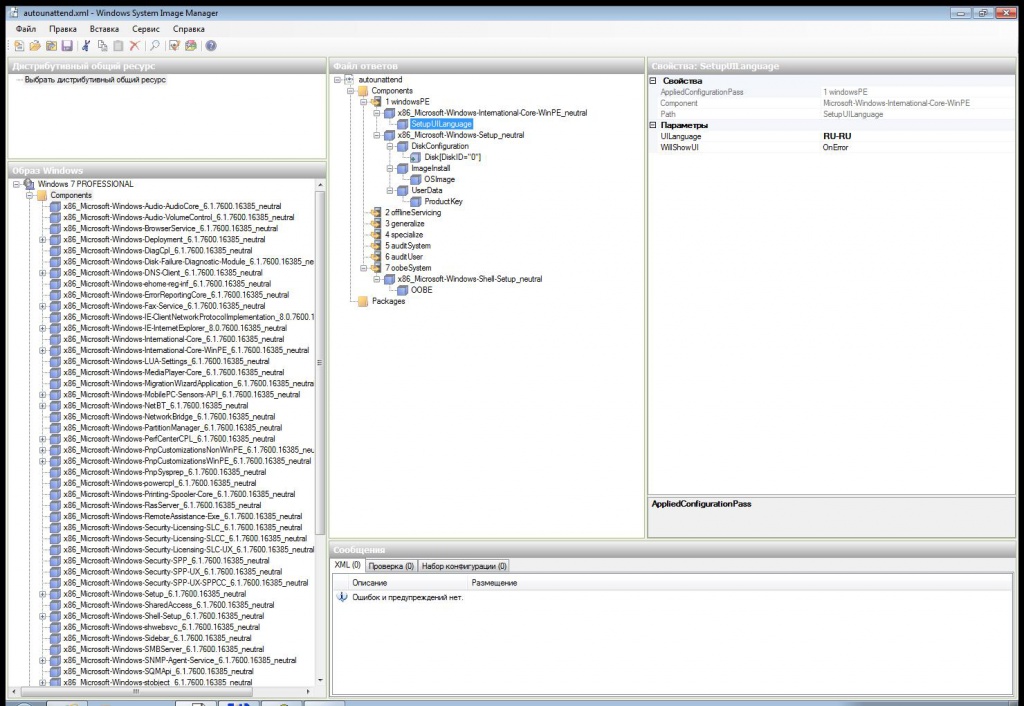Screen dimensions: 1024x706
Task: Collapse the ImageInstall node
Action: [390, 168]
